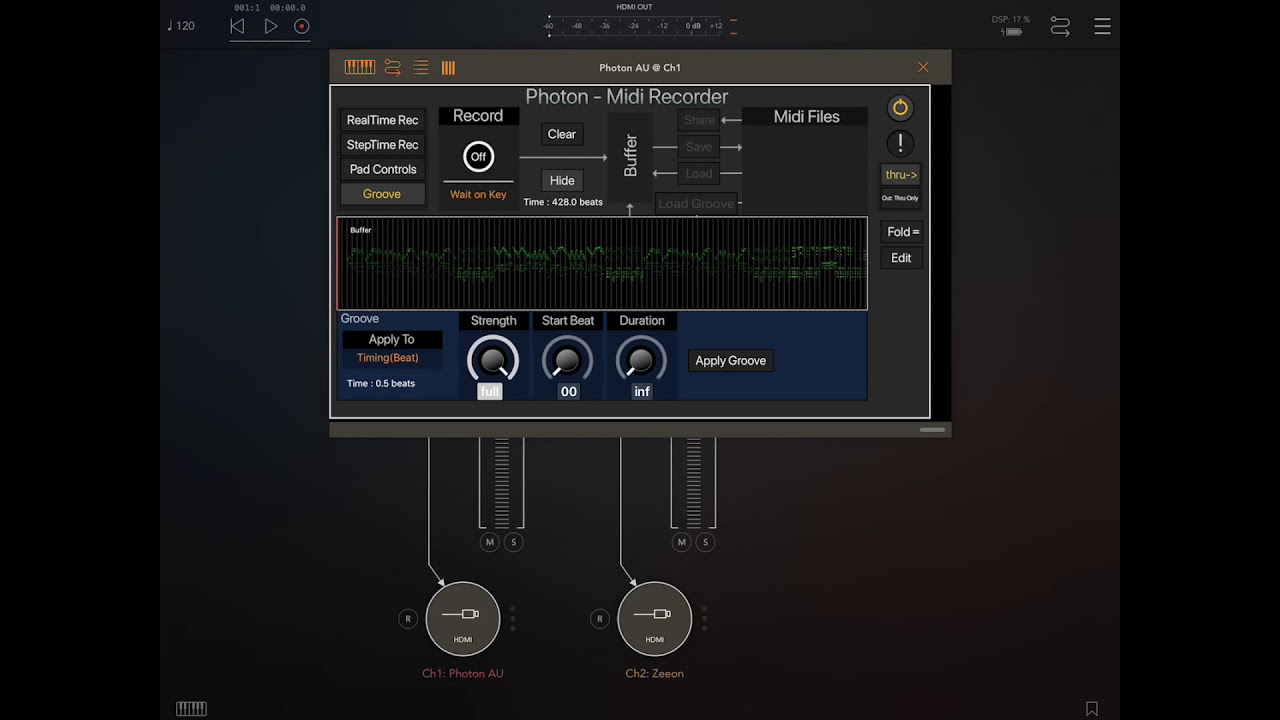Open the three-dot menu beside Ch1 node
The width and height of the screenshot is (1280, 720).
click(x=513, y=618)
